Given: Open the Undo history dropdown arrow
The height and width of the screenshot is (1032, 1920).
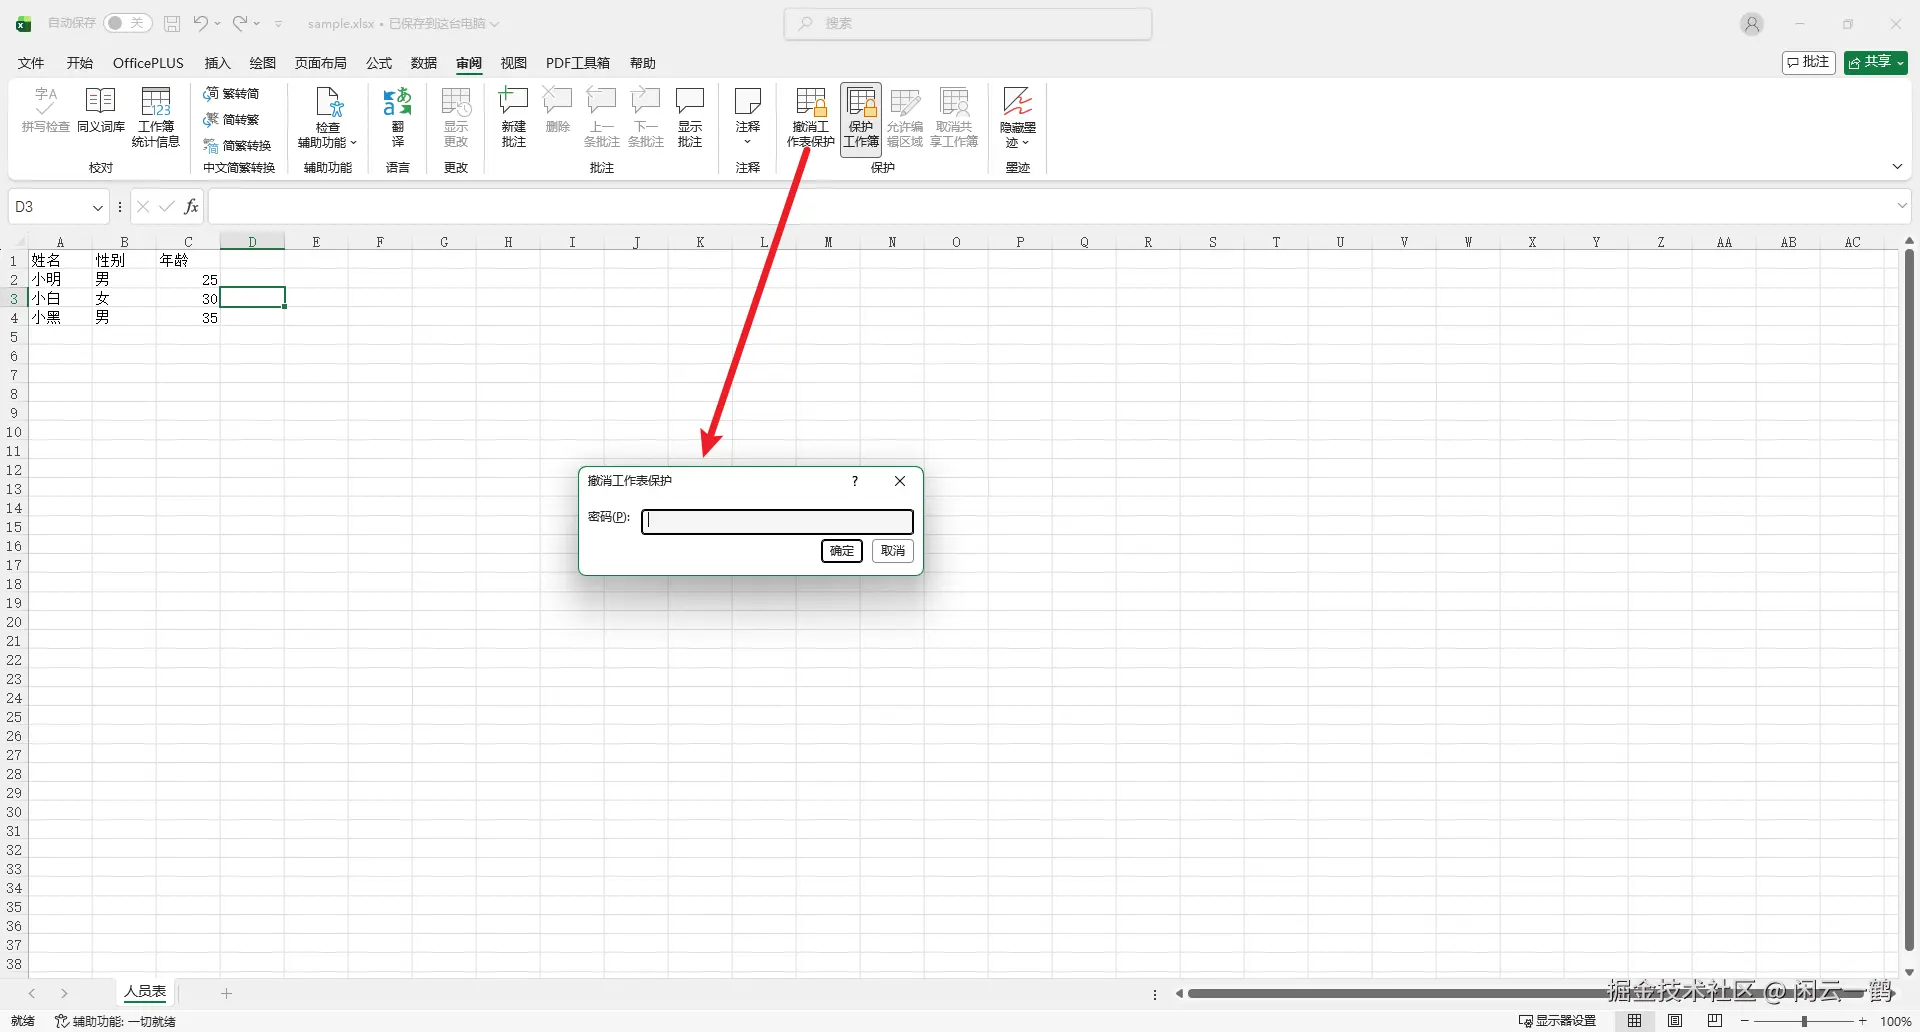Looking at the screenshot, I should pos(217,23).
